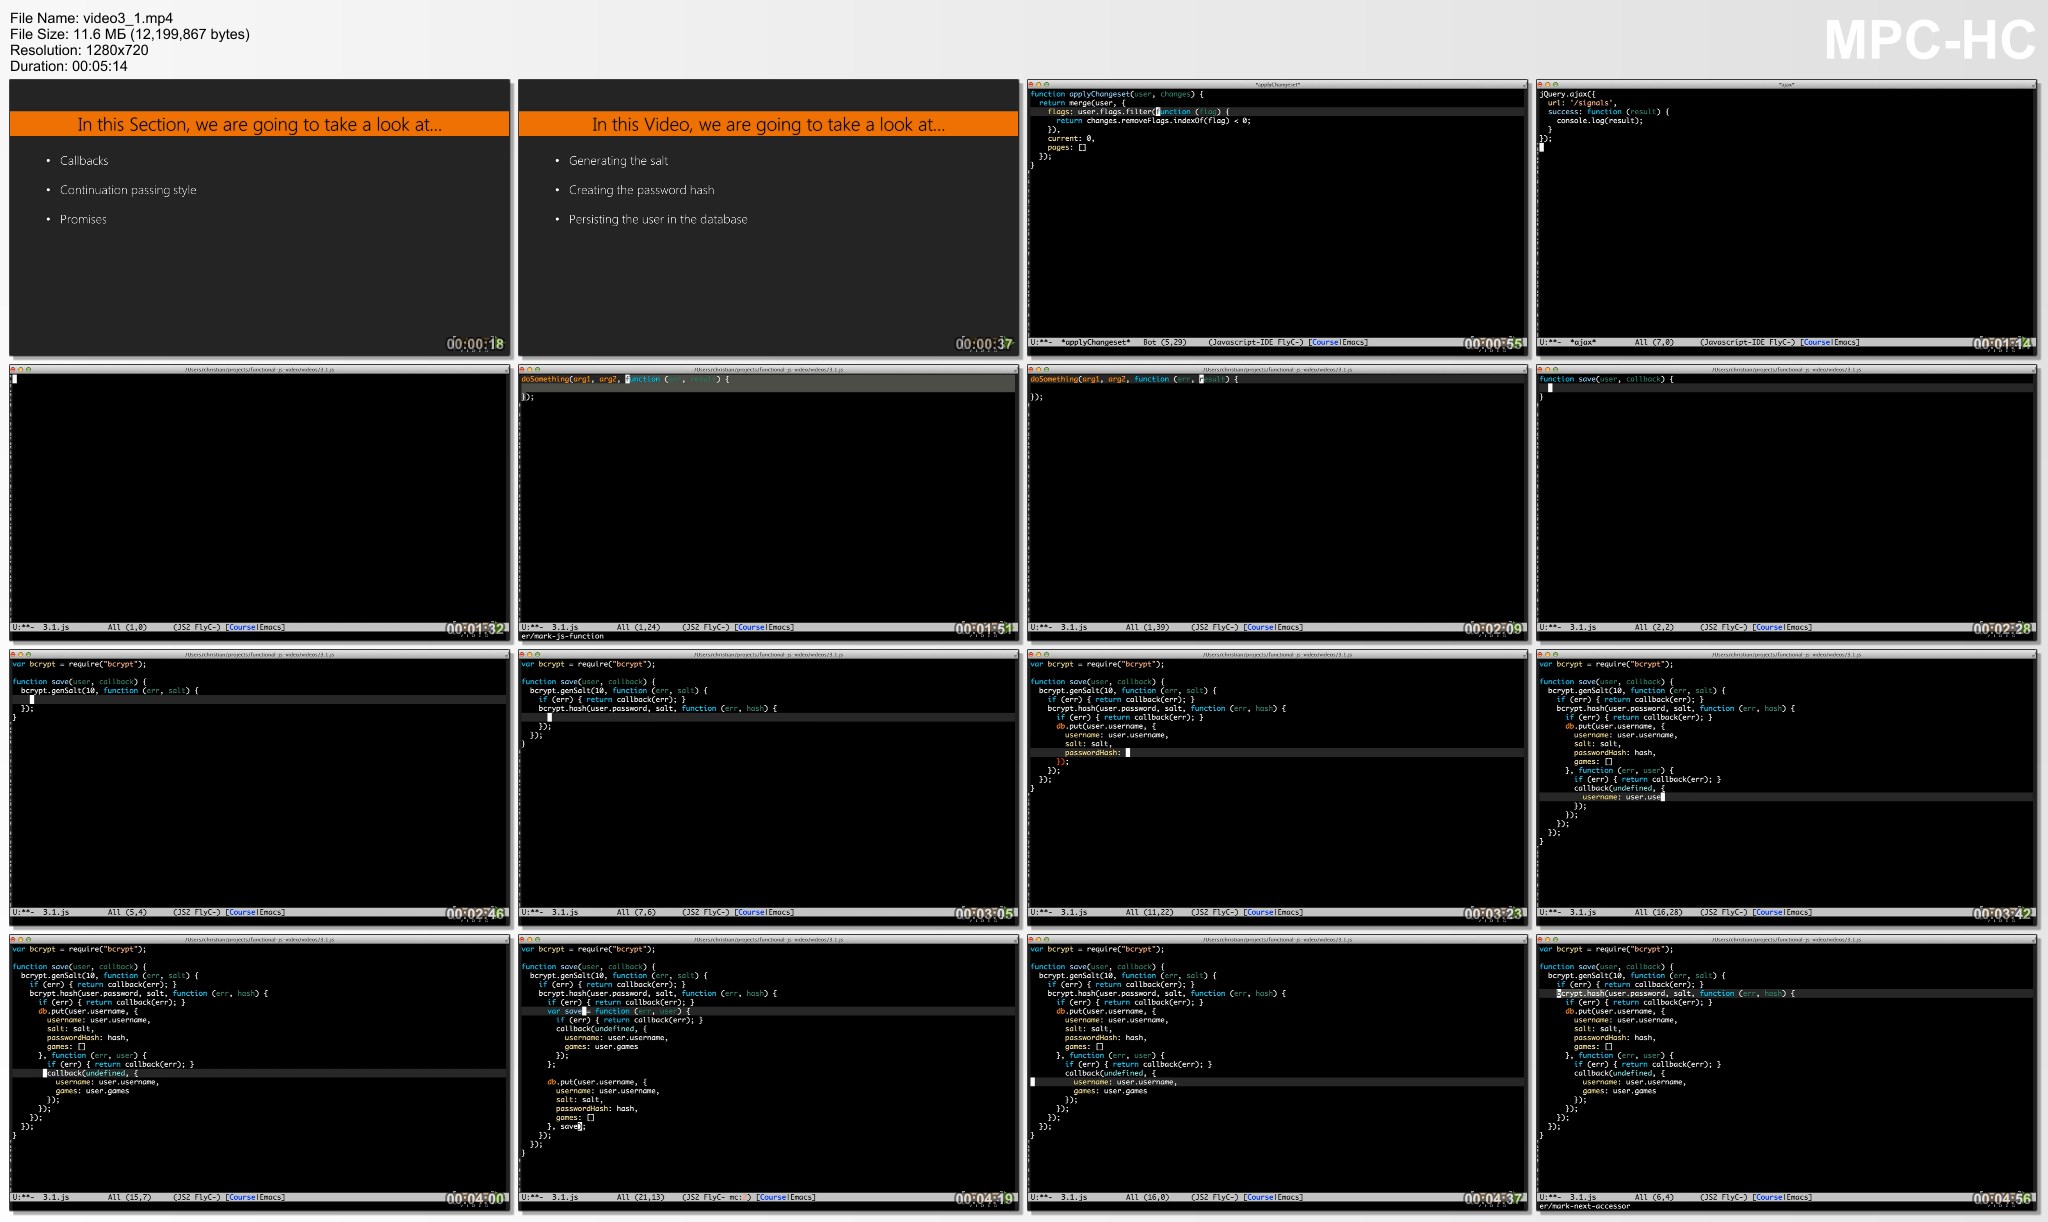The width and height of the screenshot is (2048, 1222).
Task: Open the thumbnail stamped 00:00:18
Action: [260, 218]
